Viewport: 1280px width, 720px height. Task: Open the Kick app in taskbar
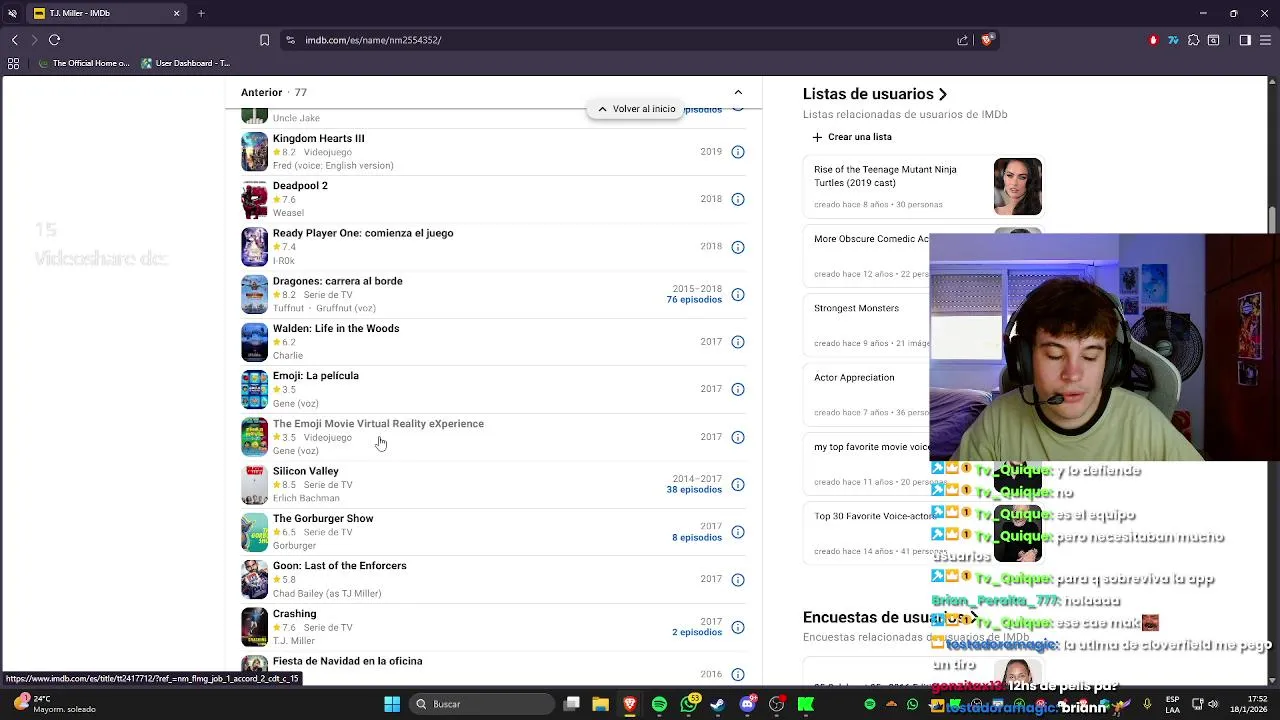coord(805,704)
